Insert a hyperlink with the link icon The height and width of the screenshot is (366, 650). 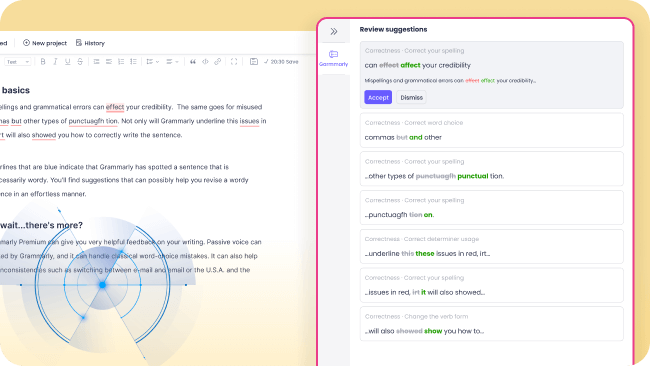pyautogui.click(x=218, y=62)
